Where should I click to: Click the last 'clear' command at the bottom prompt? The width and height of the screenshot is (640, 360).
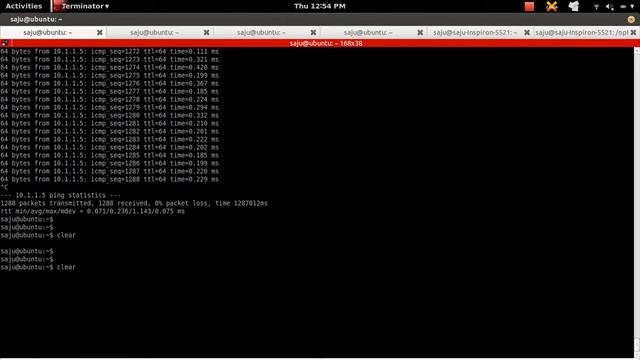tap(66, 267)
